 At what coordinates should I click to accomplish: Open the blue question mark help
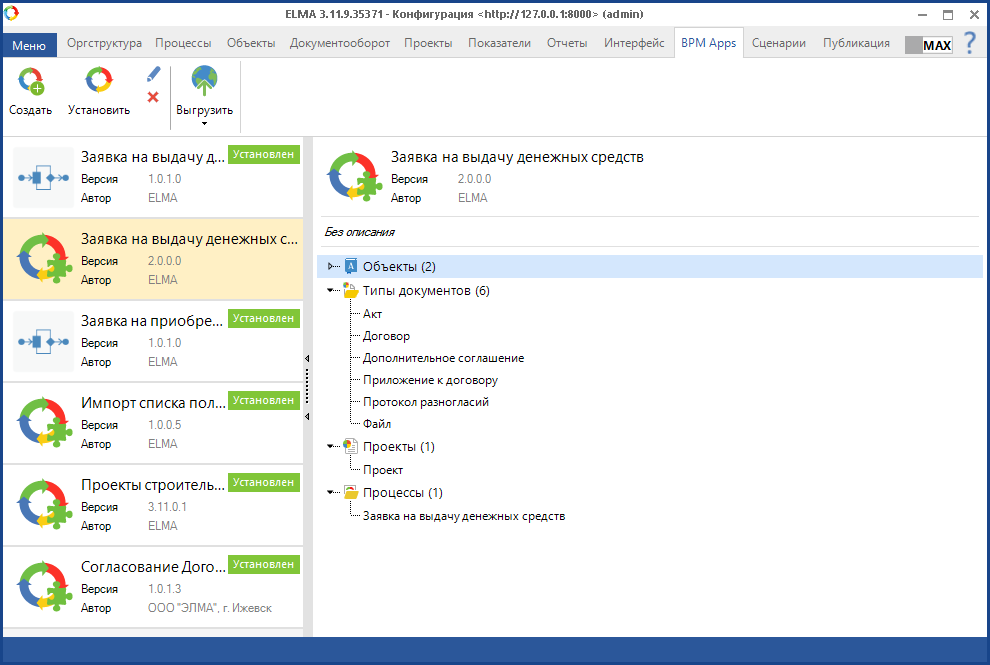pos(970,44)
